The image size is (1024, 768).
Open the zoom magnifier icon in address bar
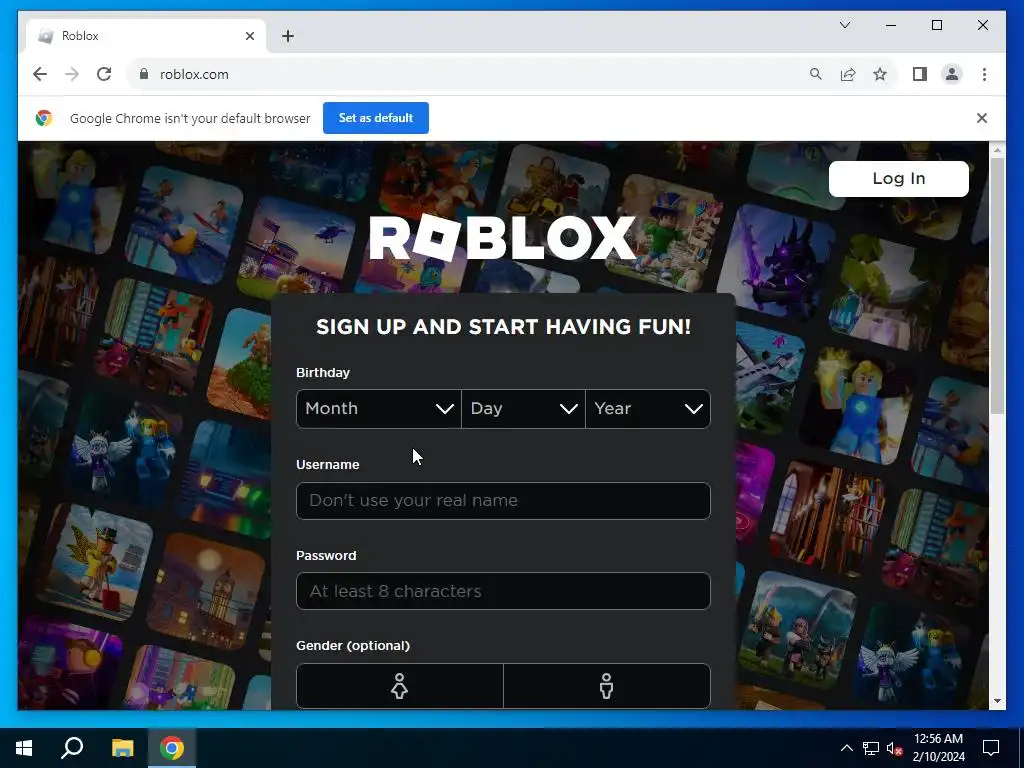(816, 74)
